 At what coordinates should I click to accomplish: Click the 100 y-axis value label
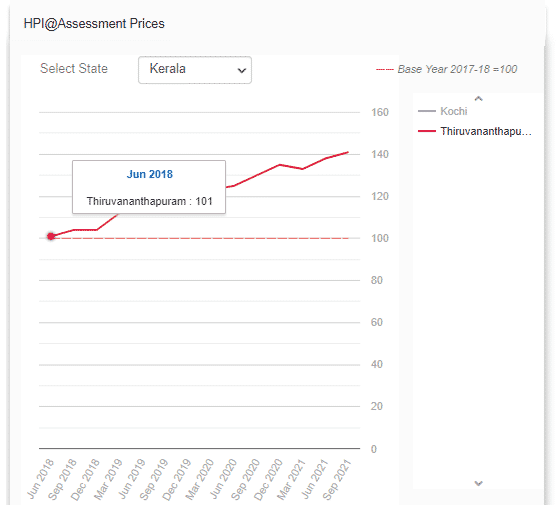tap(380, 238)
